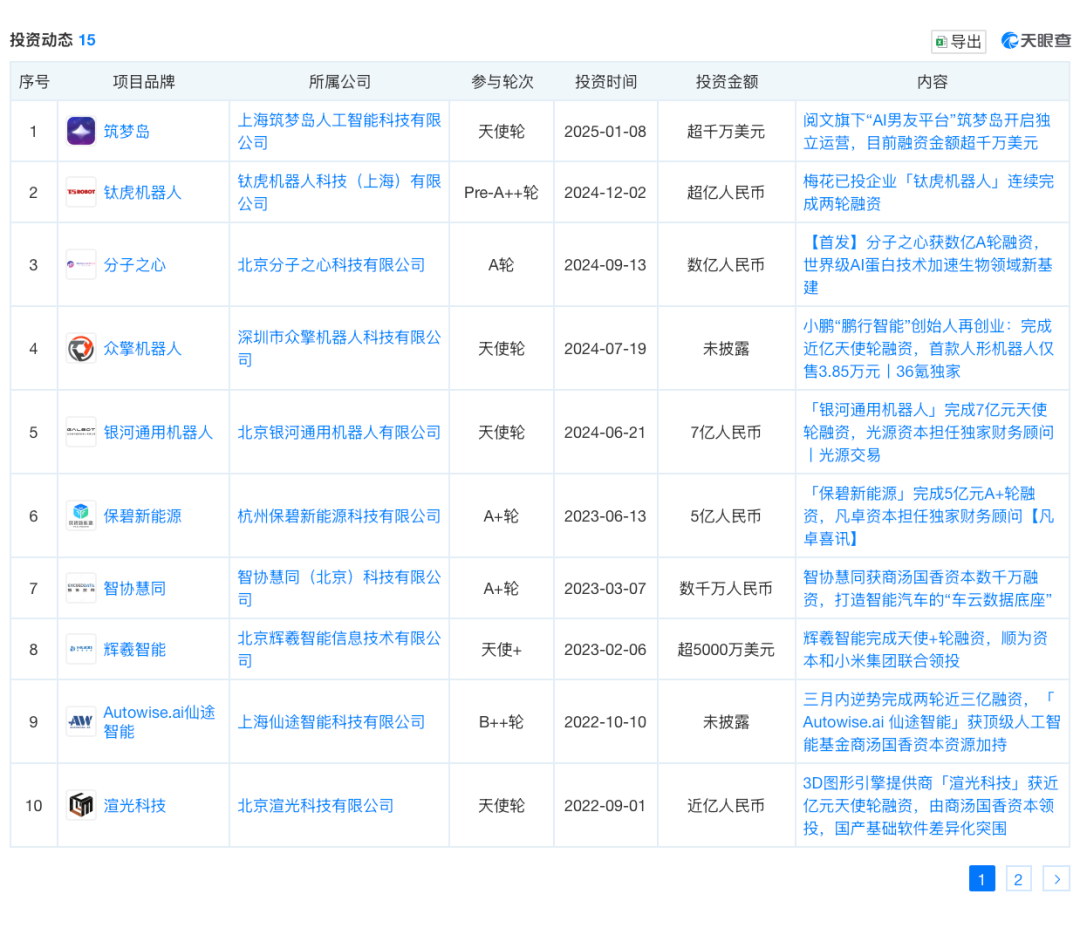Go to page 2 of the results
The image size is (1080, 935).
[1018, 878]
